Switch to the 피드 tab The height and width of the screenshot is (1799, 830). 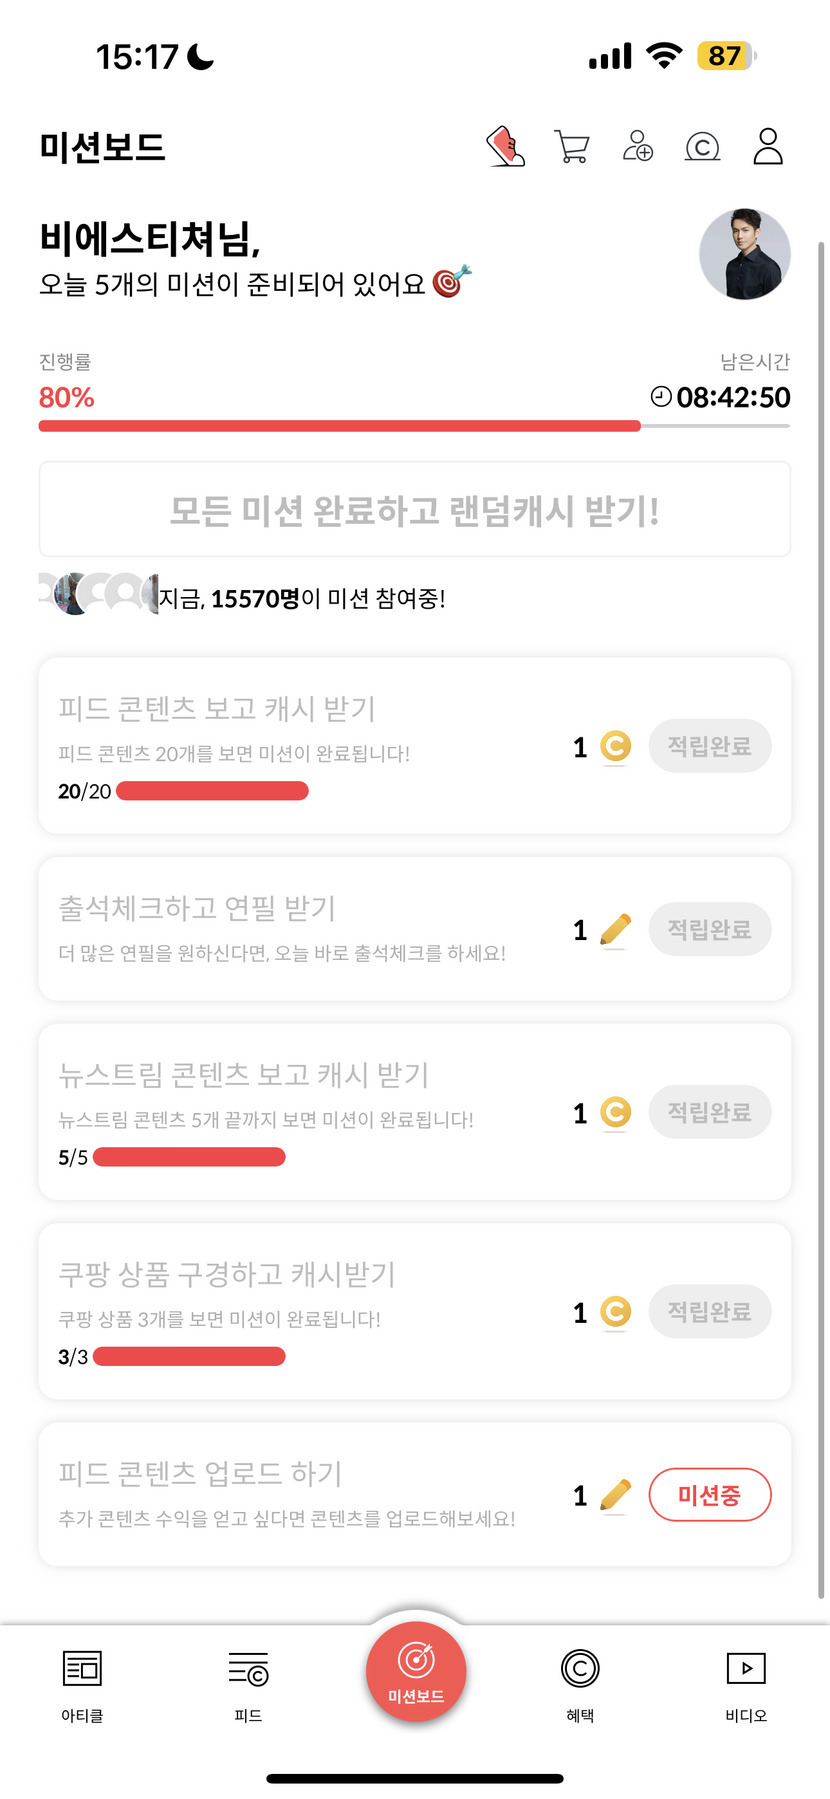(248, 1685)
